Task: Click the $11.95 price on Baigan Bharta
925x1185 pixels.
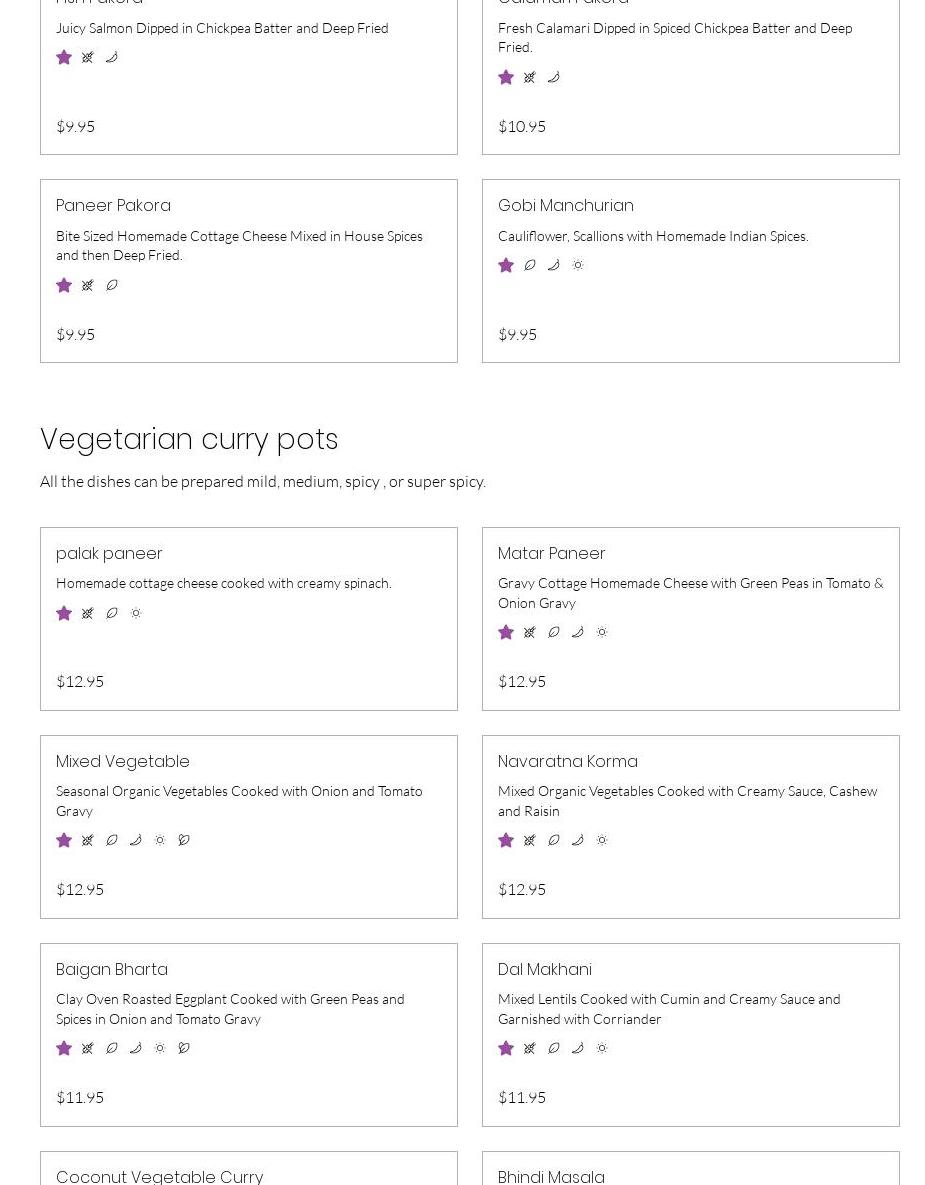Action: (x=80, y=1097)
